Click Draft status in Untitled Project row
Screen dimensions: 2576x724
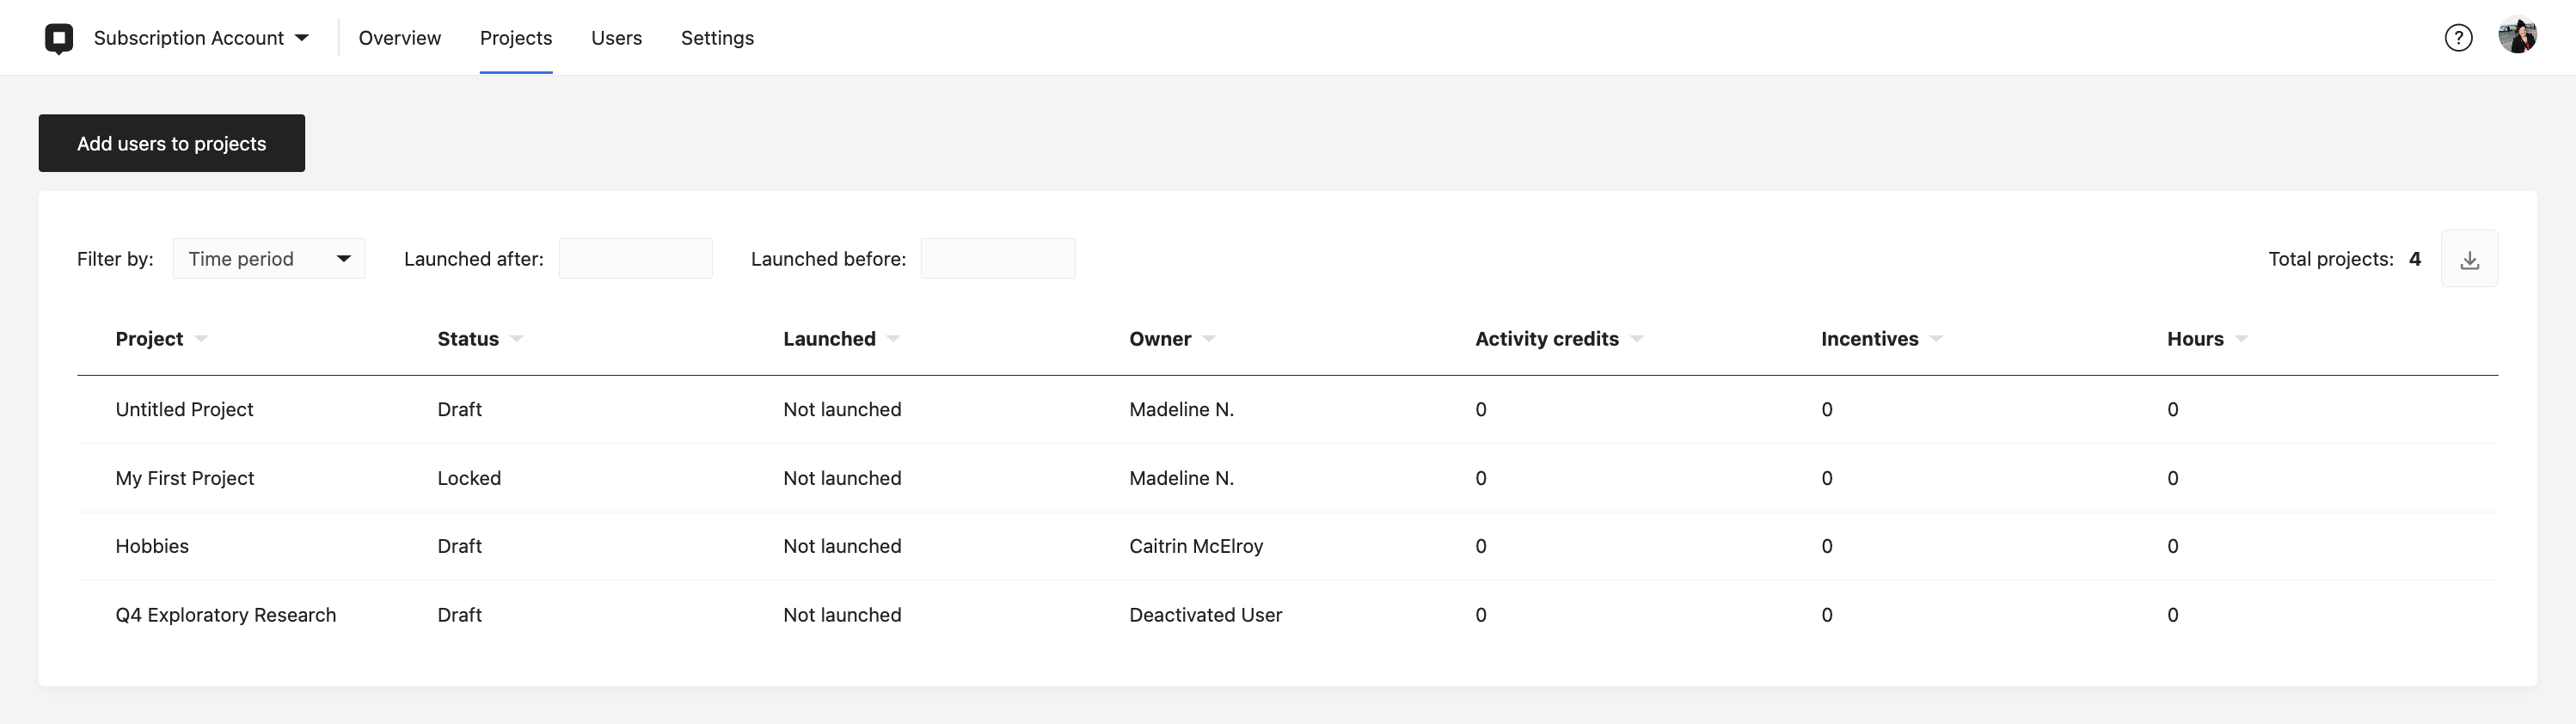click(460, 410)
